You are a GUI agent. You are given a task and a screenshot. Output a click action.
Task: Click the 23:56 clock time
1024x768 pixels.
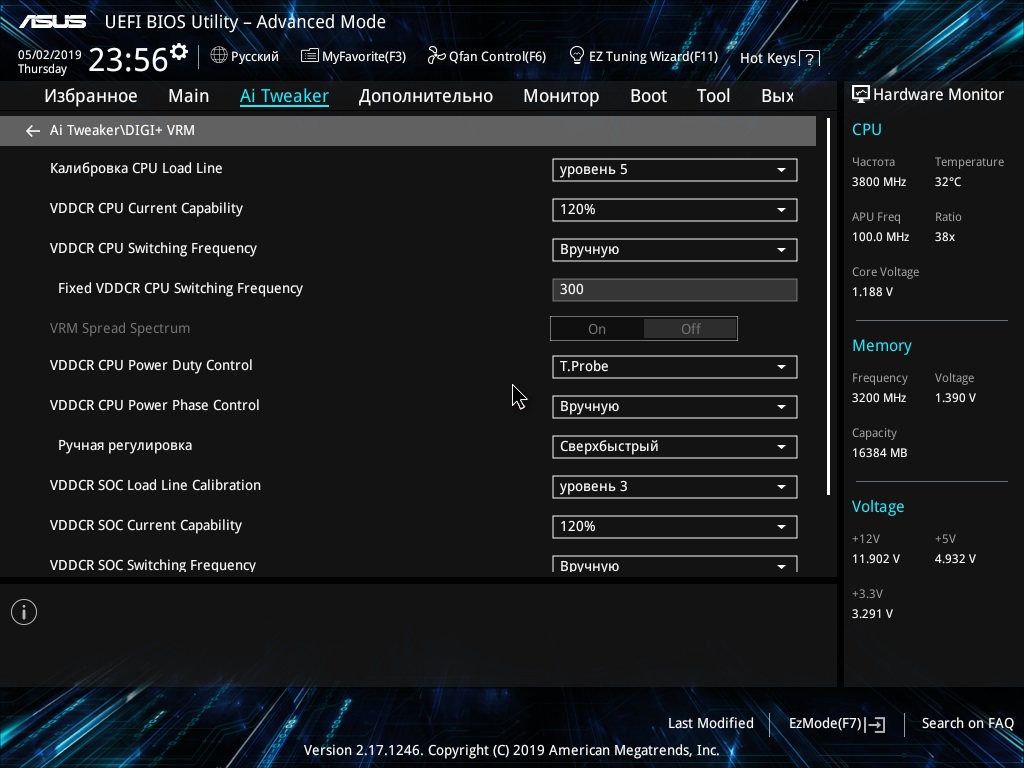coord(128,60)
